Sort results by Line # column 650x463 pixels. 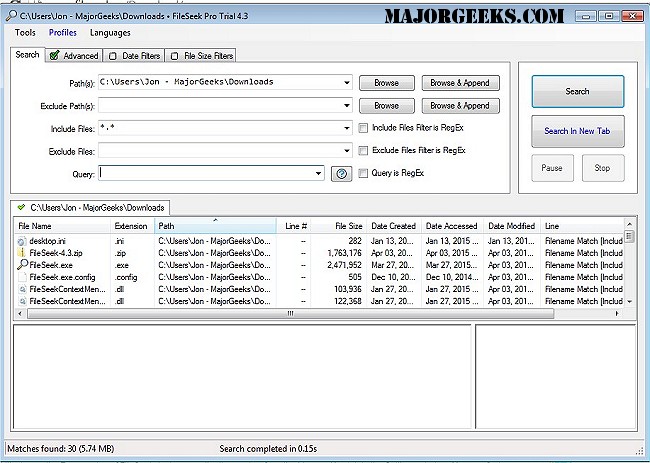click(x=293, y=226)
